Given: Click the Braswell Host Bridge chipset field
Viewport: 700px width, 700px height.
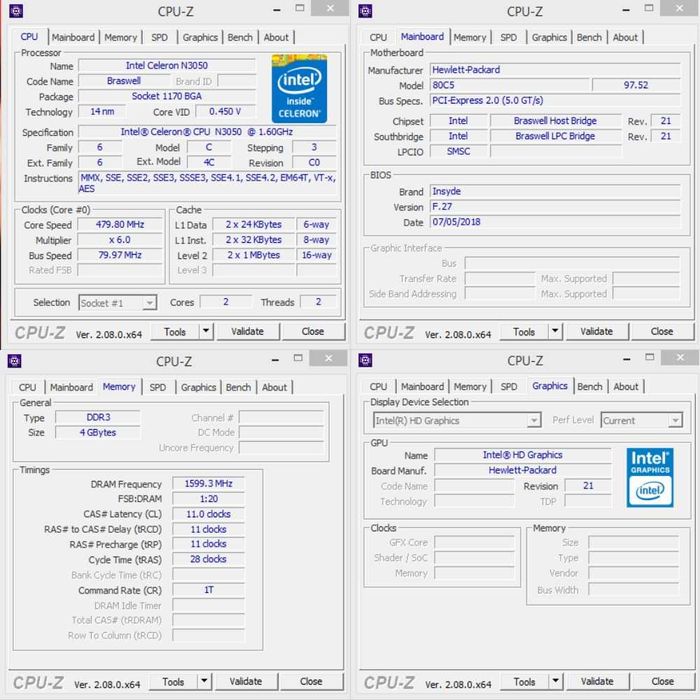Looking at the screenshot, I should 555,121.
